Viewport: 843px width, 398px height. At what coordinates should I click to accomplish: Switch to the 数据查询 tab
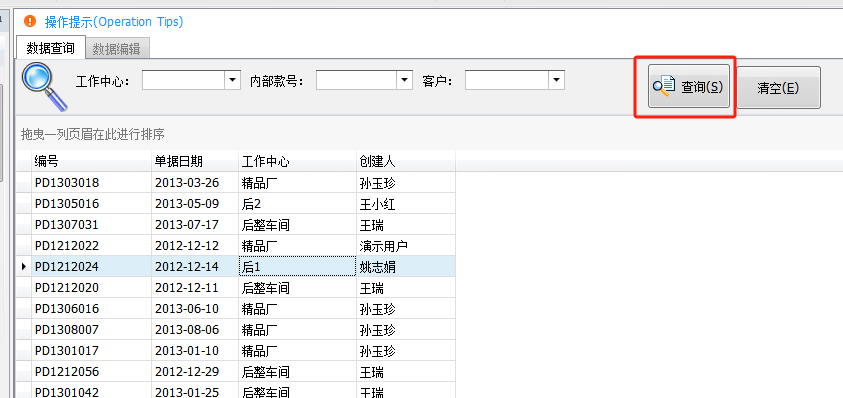tap(51, 48)
